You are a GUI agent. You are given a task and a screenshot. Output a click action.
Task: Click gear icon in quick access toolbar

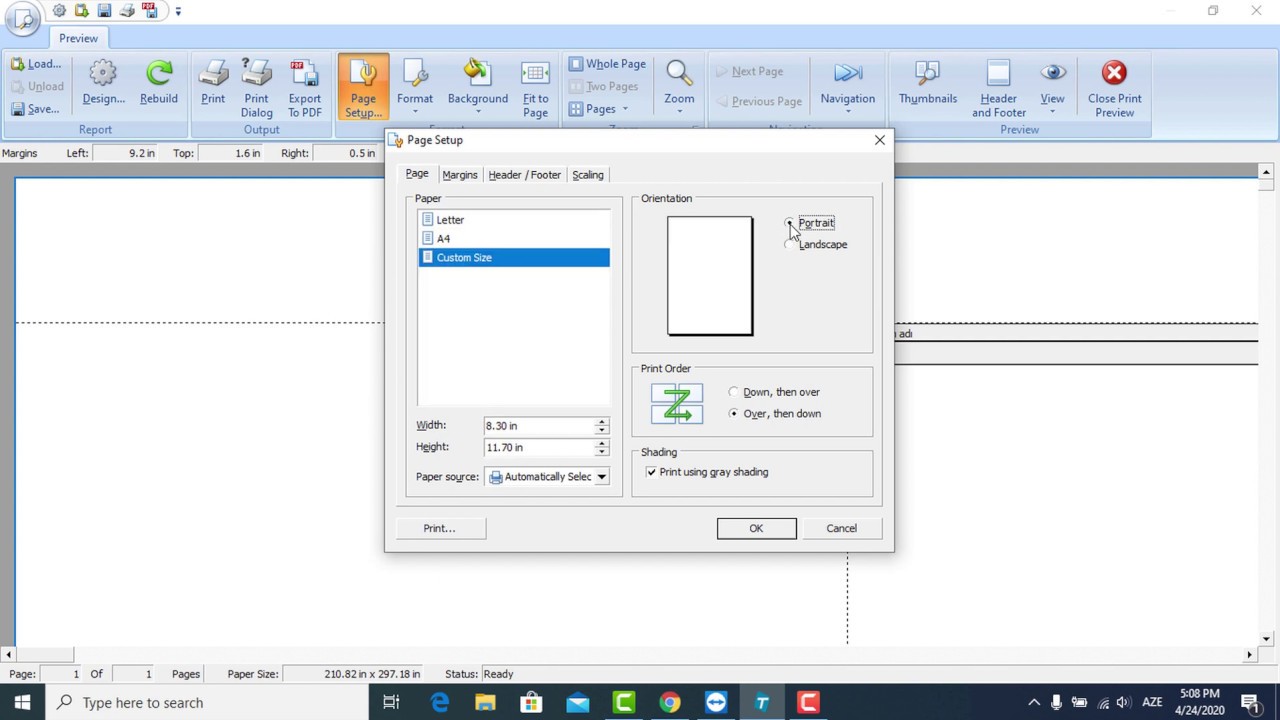click(59, 11)
